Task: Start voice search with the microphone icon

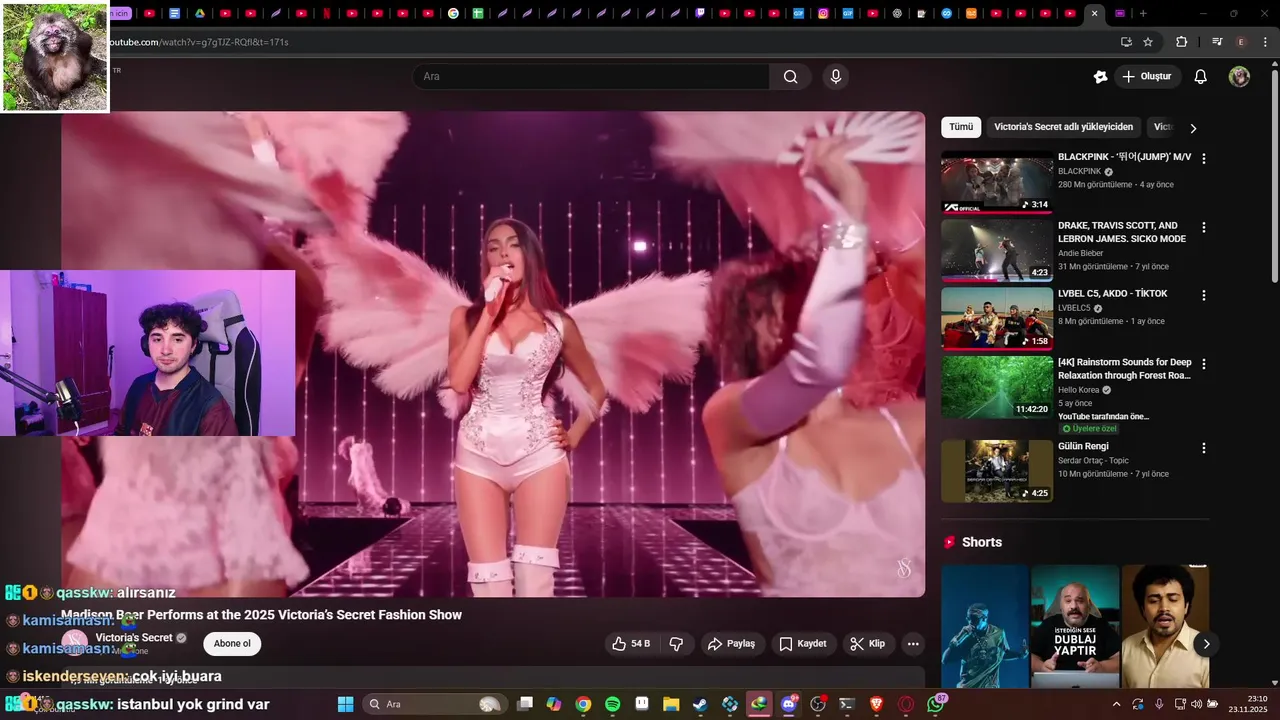Action: click(x=836, y=77)
